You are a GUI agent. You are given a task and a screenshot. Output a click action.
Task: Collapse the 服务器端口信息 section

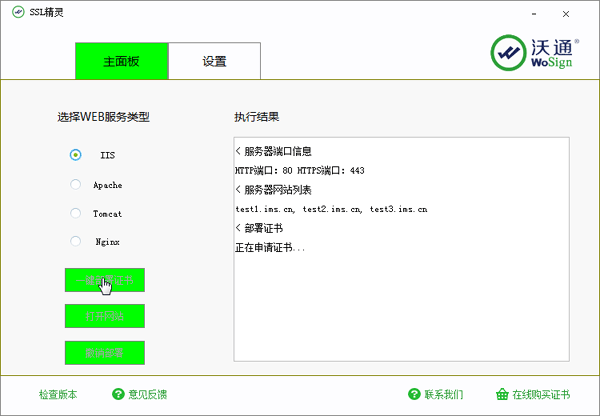click(x=238, y=152)
